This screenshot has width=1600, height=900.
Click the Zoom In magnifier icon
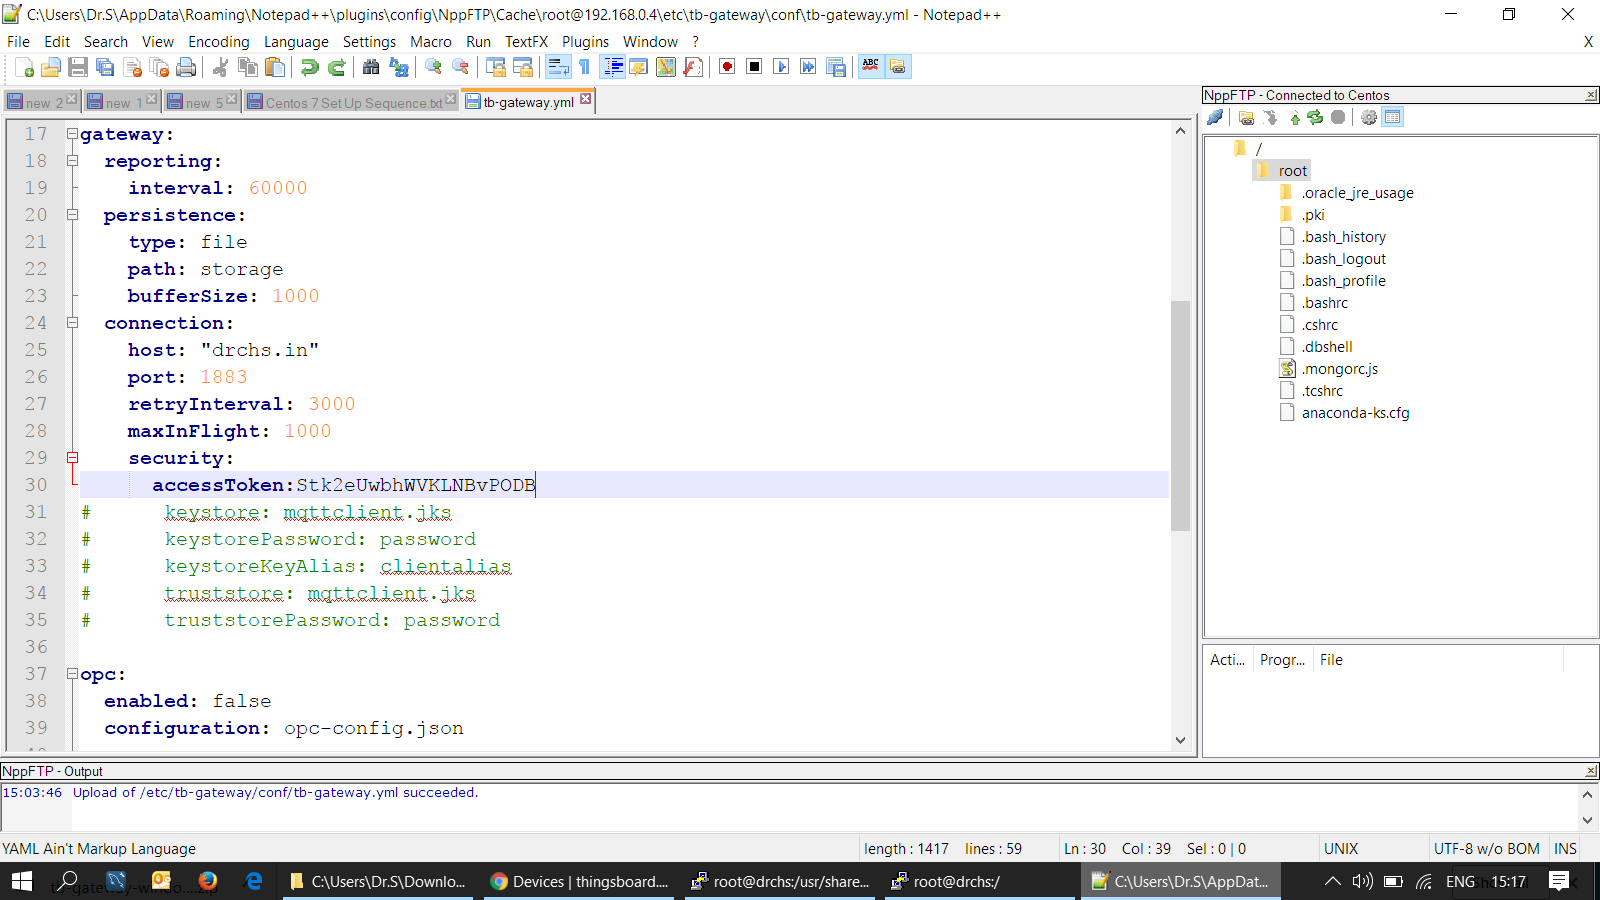(433, 67)
